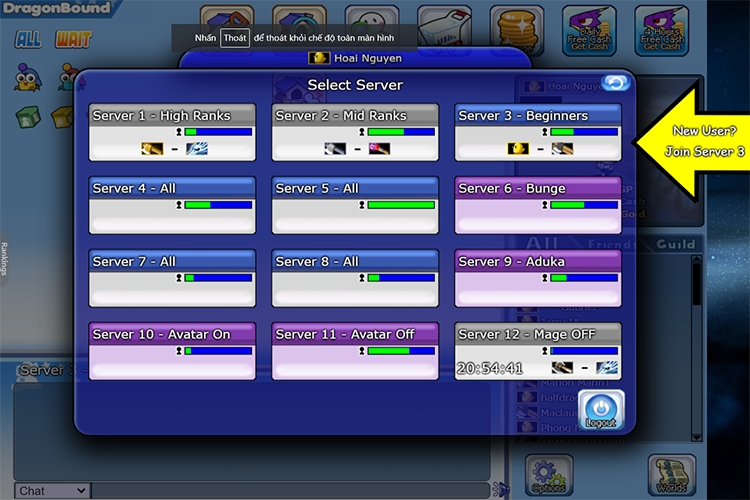
Task: Click the chat message input field
Action: coord(291,491)
